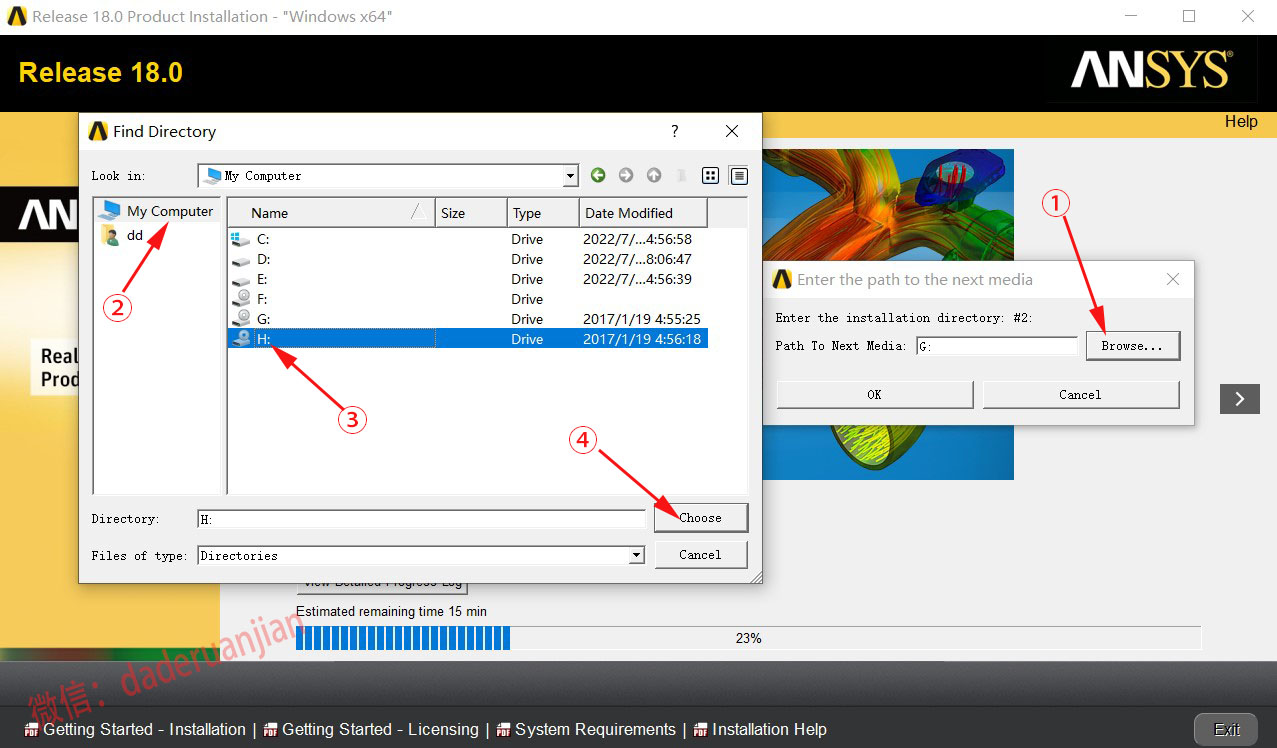
Task: Exit the ANSYS installer
Action: pyautogui.click(x=1227, y=729)
